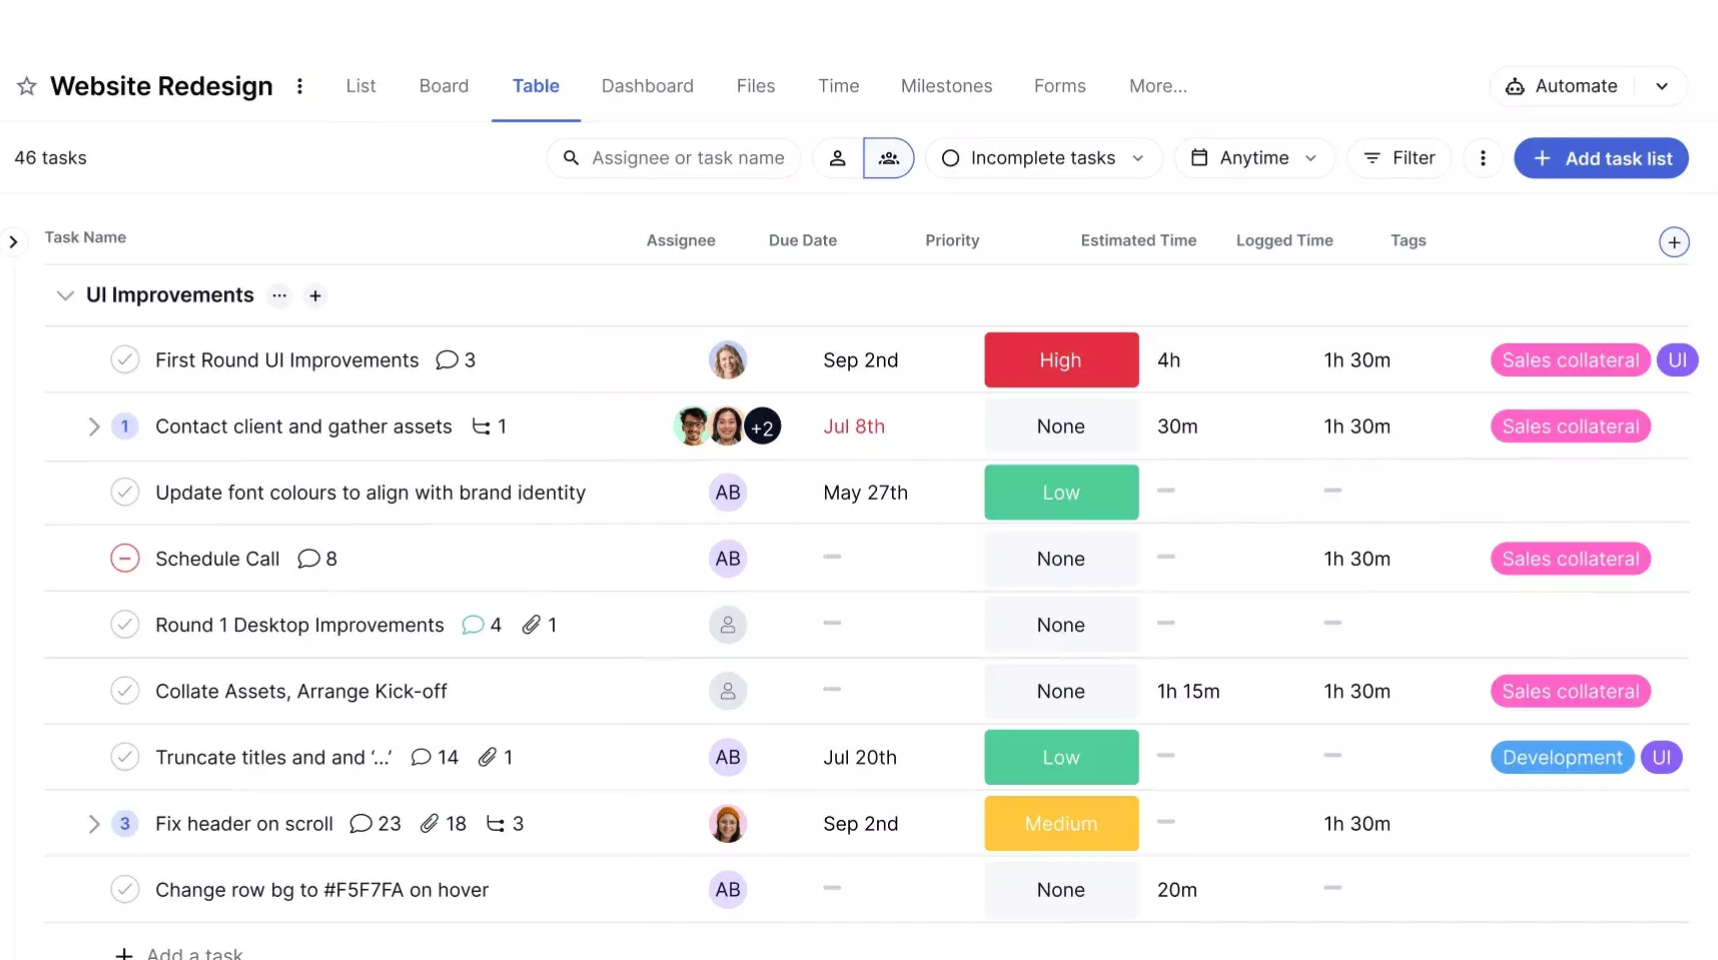Click assignee avatar for First Round UI Improvements
Screen dimensions: 1718x960
click(x=728, y=360)
